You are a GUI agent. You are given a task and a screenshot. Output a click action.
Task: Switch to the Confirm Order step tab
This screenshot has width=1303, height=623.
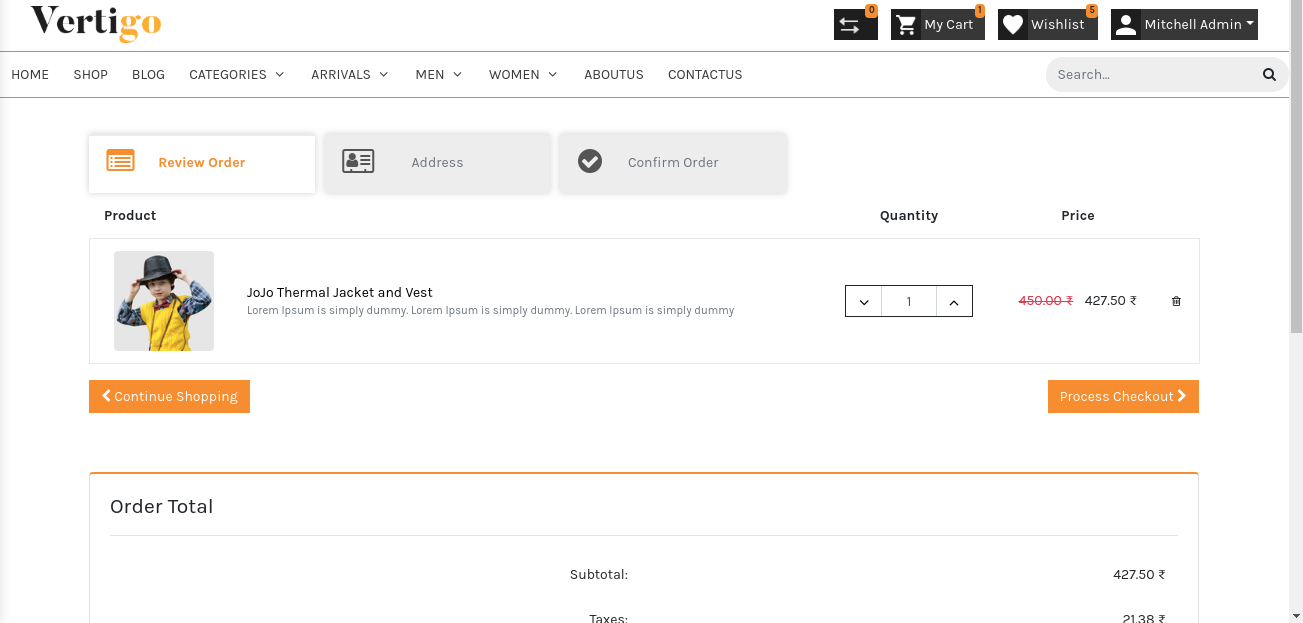(673, 162)
